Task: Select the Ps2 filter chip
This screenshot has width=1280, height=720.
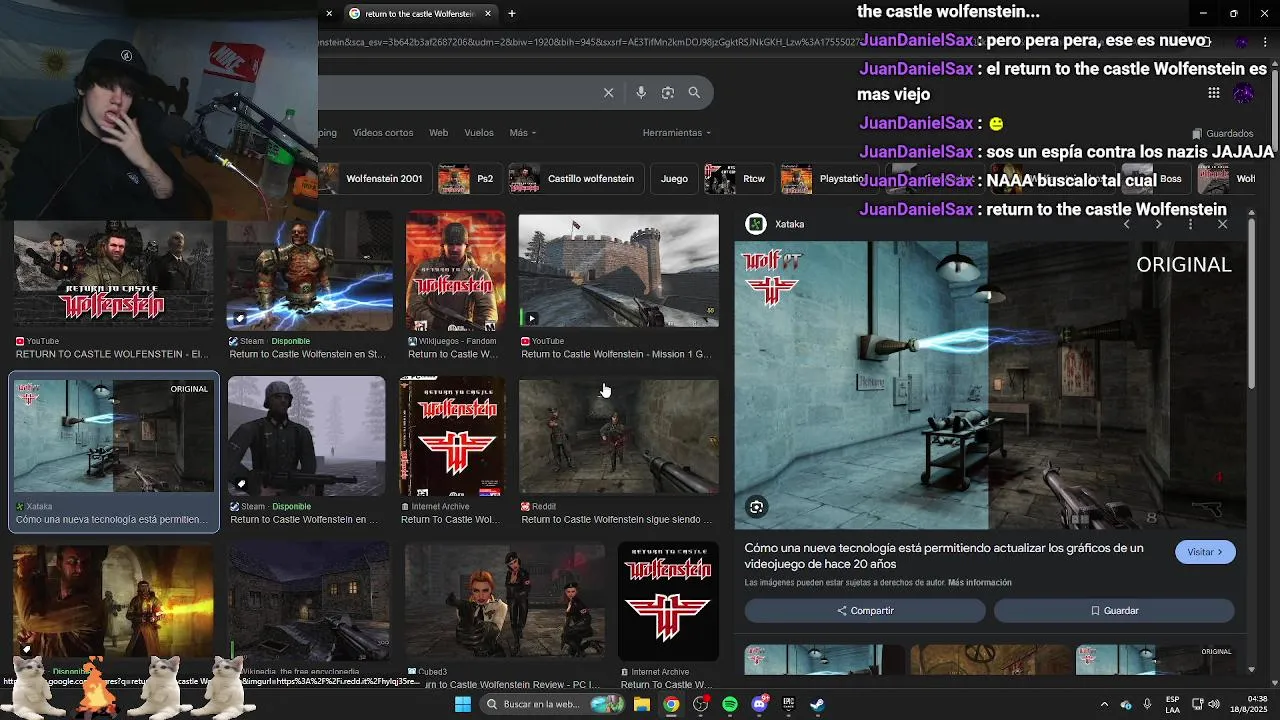Action: [x=470, y=179]
